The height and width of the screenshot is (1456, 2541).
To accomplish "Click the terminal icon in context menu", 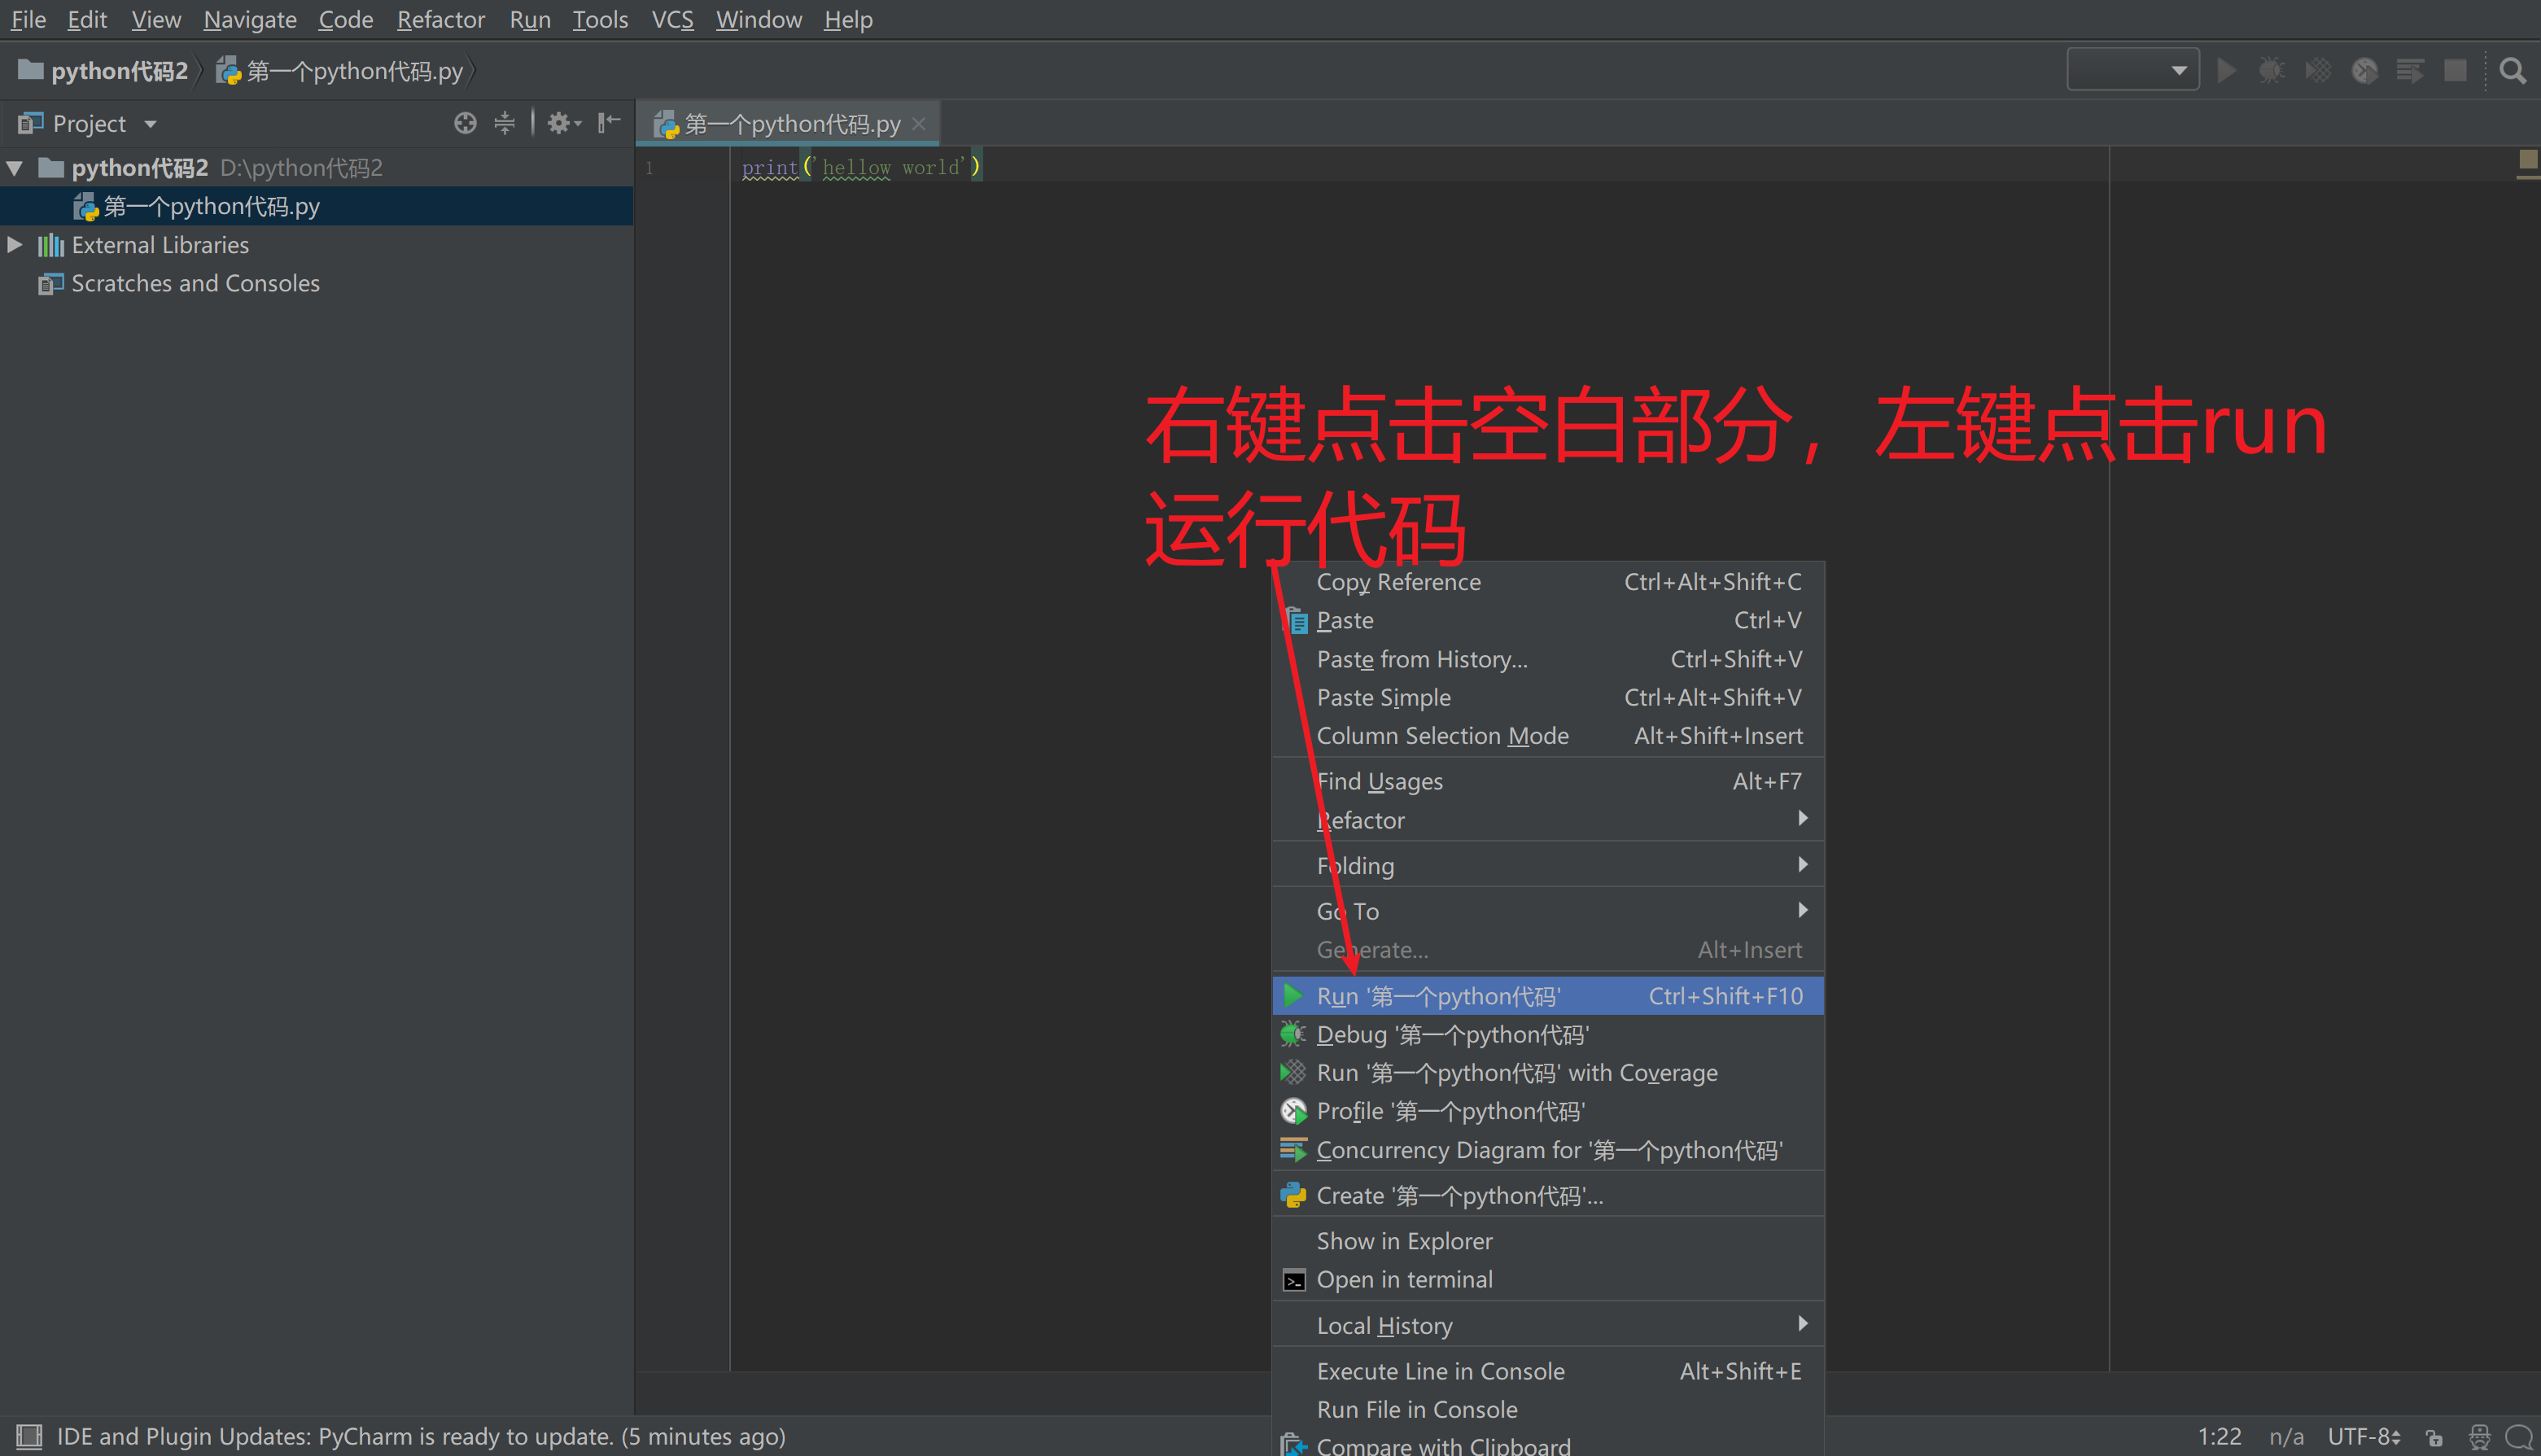I will pyautogui.click(x=1294, y=1280).
